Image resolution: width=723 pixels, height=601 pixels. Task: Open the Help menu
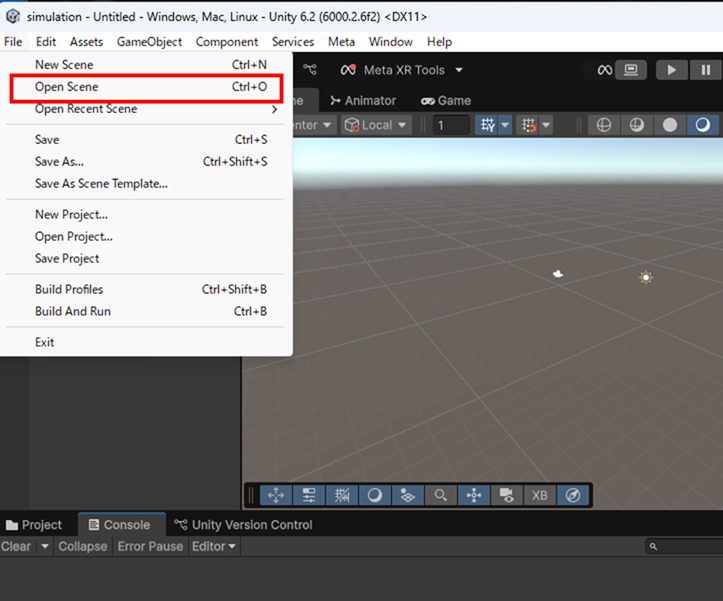coord(439,42)
